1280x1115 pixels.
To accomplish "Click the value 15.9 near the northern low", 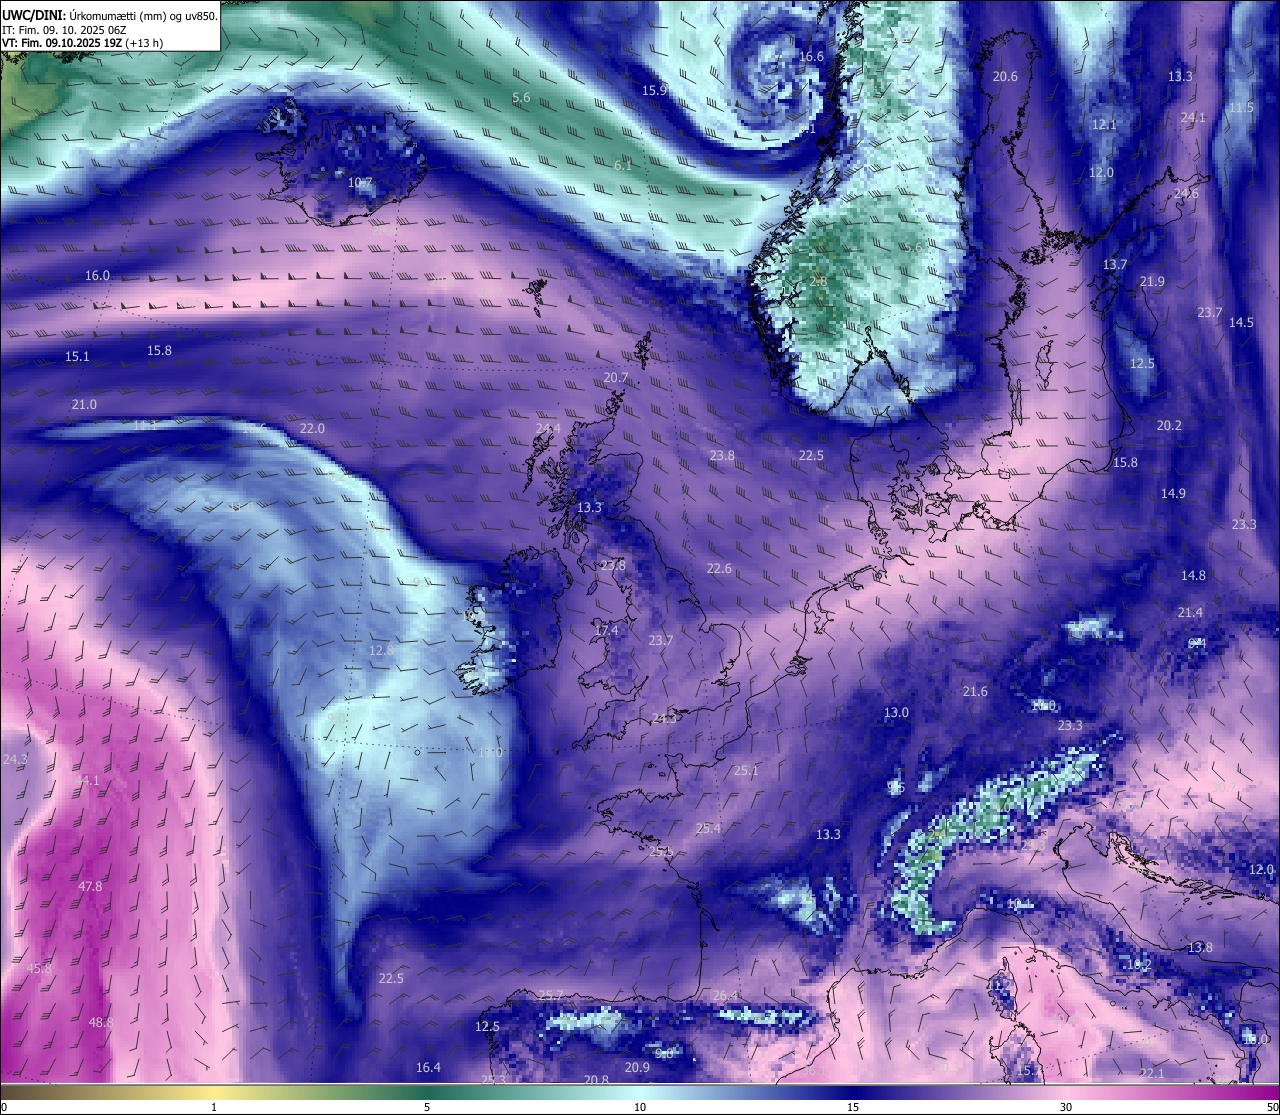I will pos(654,91).
